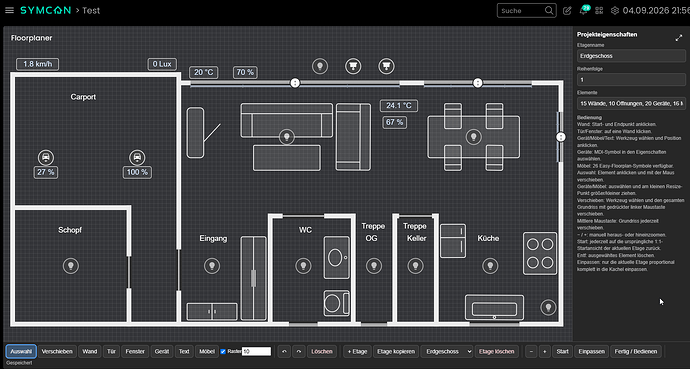Click the Löschen button
This screenshot has width=690, height=369.
[x=322, y=351]
